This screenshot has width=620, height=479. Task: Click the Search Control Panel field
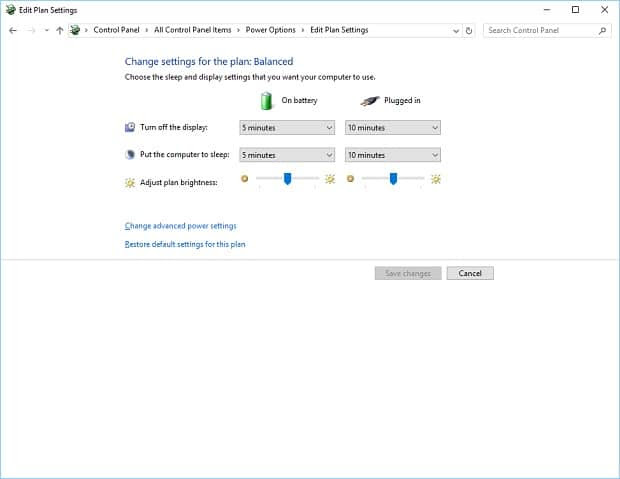tap(547, 30)
